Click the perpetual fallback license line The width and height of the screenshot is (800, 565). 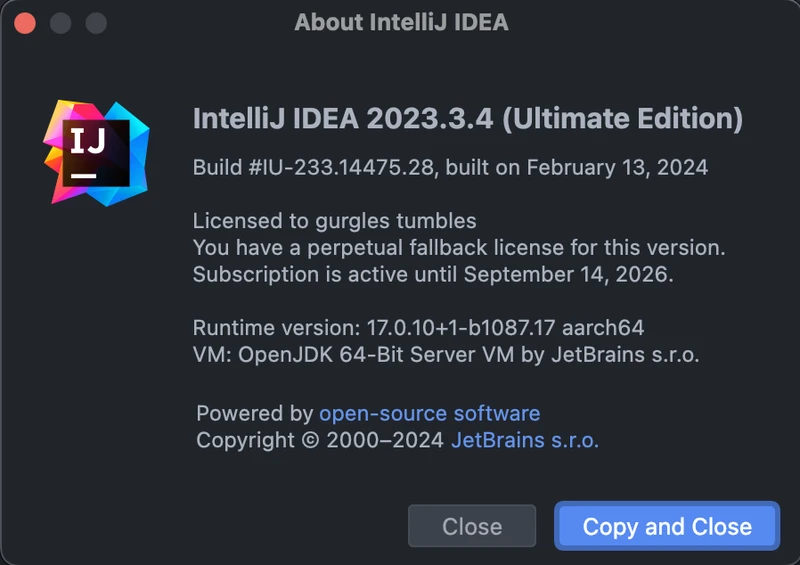click(458, 247)
